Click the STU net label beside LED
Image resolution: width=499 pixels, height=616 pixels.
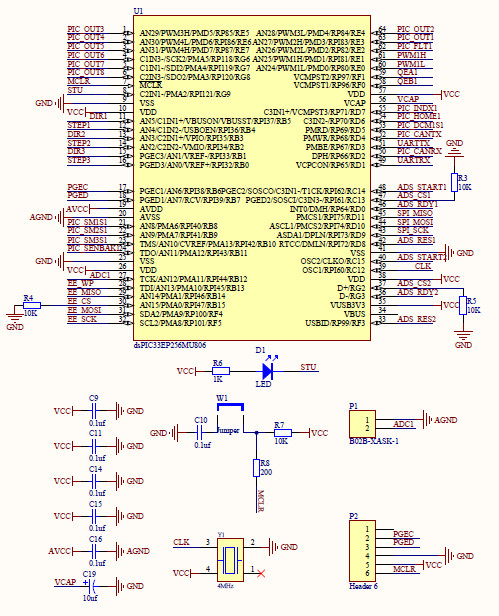click(x=308, y=367)
